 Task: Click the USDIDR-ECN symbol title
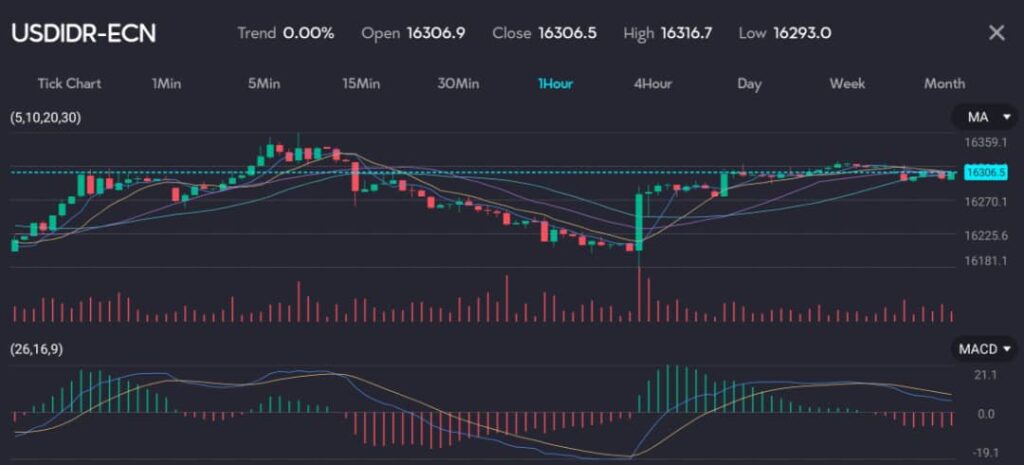point(83,33)
